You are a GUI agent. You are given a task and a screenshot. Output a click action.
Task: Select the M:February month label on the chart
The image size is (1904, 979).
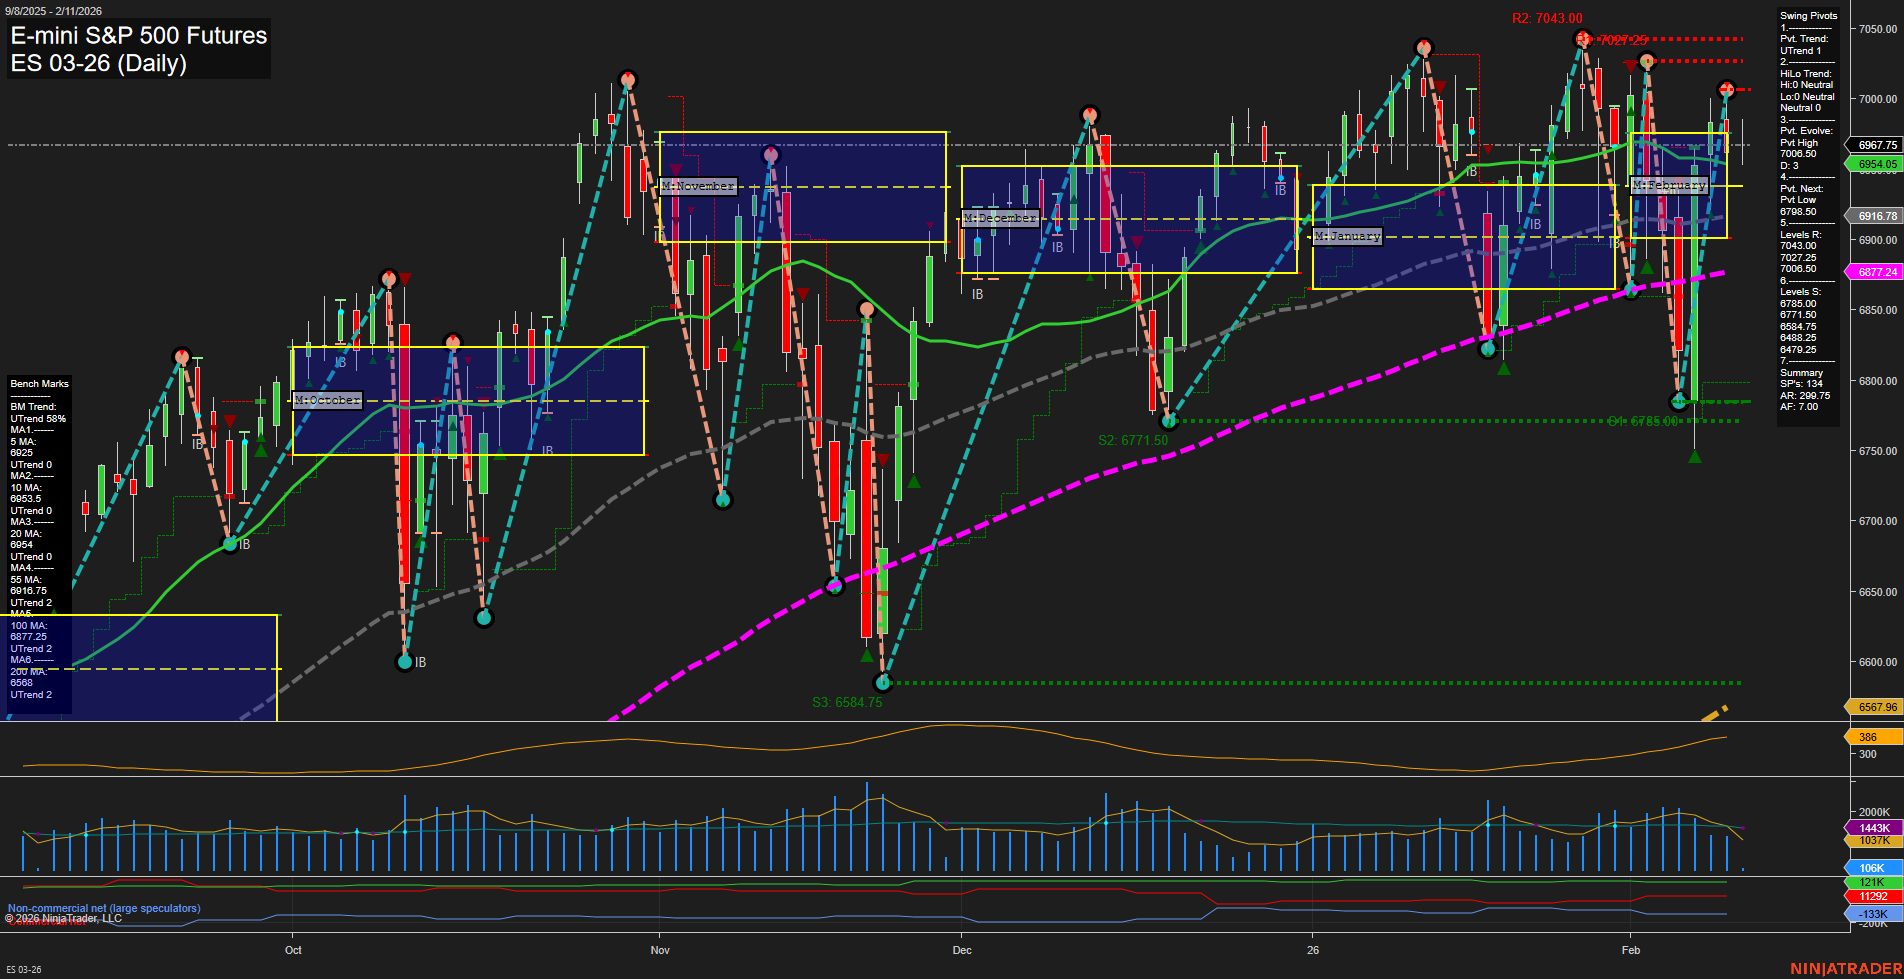point(1671,184)
